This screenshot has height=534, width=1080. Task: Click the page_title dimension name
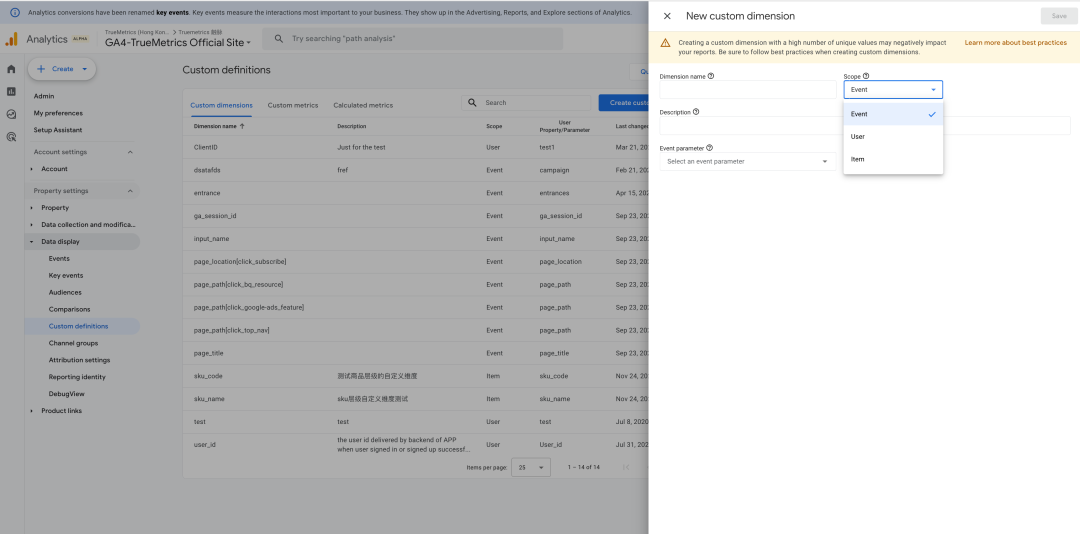click(209, 353)
